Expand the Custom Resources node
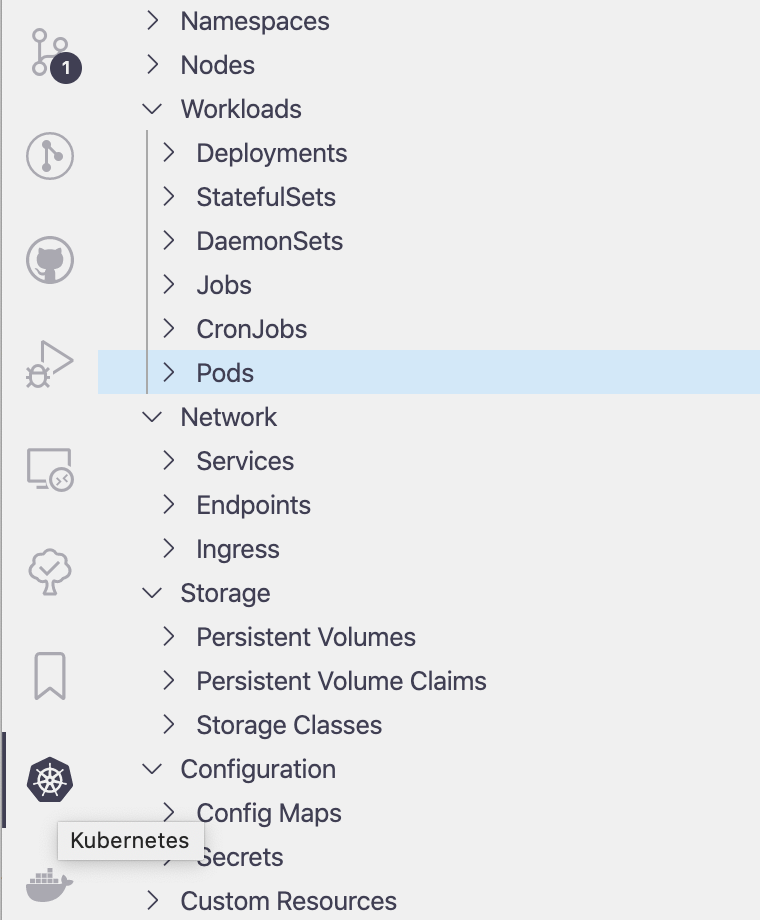The height and width of the screenshot is (920, 760). click(x=151, y=900)
